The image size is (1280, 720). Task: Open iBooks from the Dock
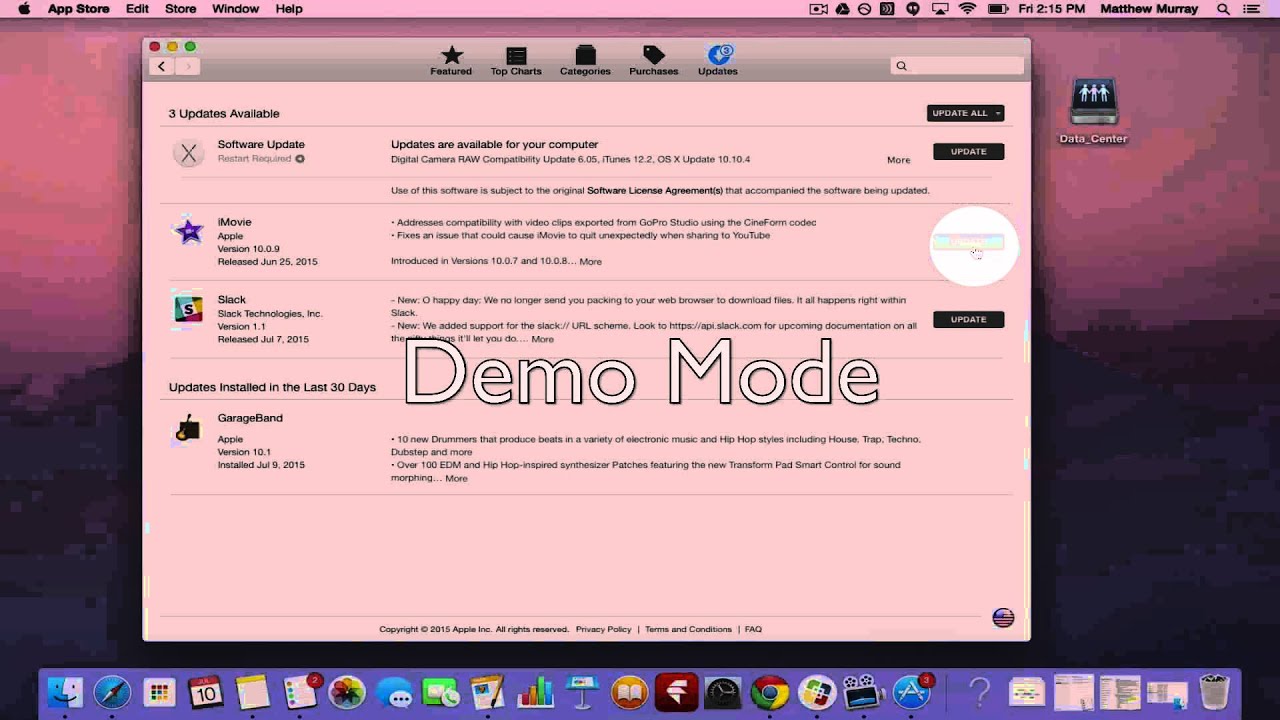(629, 691)
